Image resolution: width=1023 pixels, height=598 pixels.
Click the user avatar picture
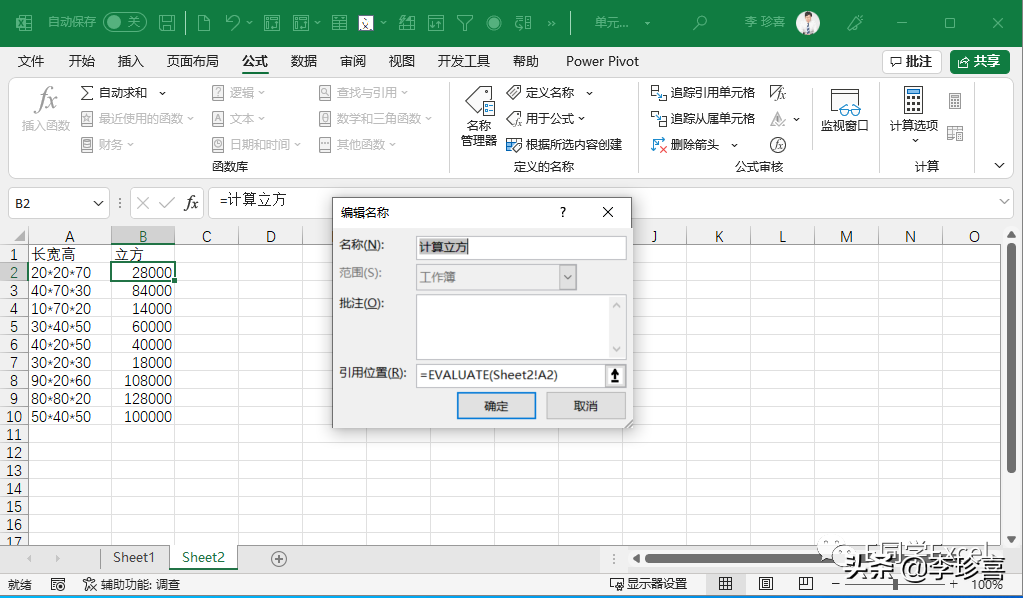808,23
